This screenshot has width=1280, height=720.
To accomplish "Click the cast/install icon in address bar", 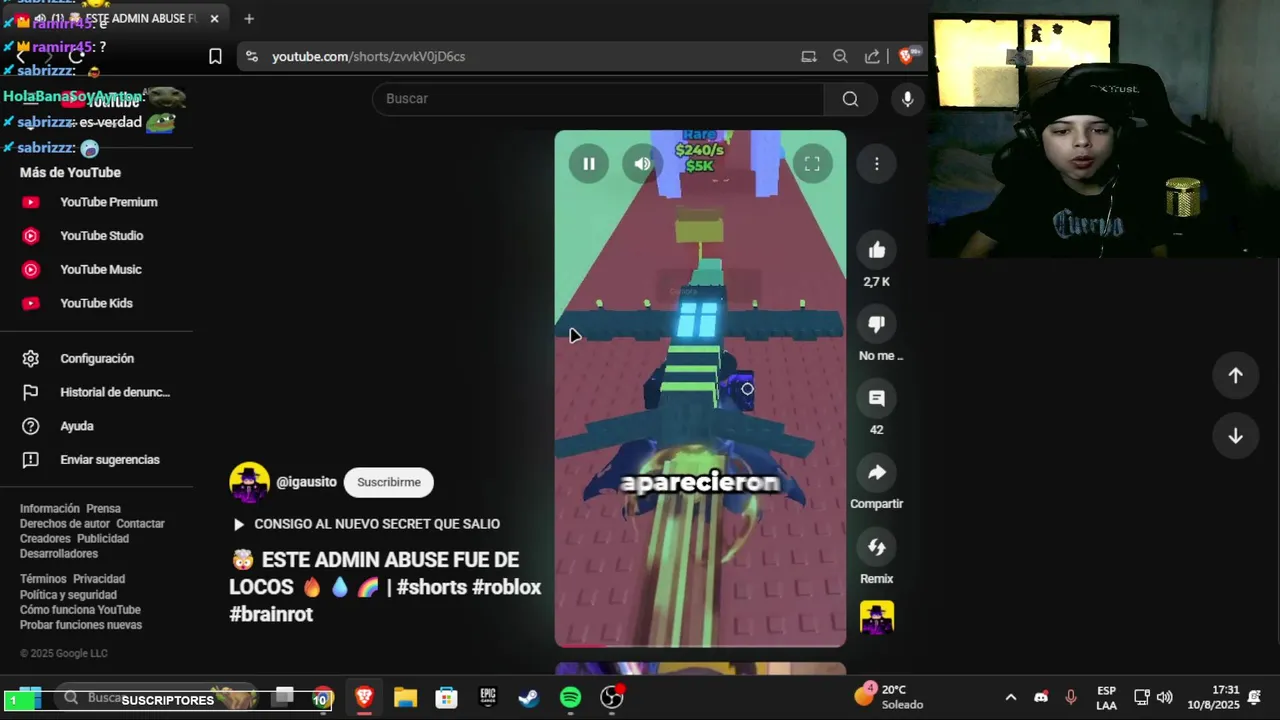I will [809, 57].
